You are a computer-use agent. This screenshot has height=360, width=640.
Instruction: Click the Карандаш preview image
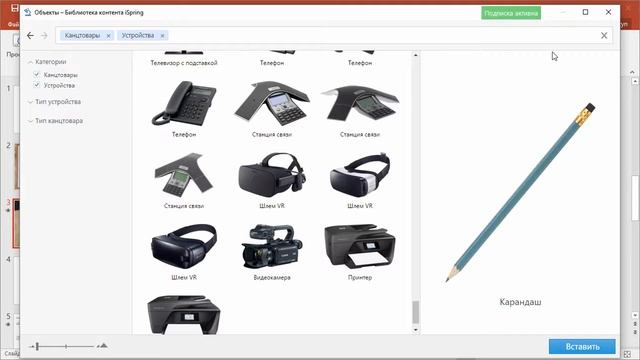coord(520,193)
